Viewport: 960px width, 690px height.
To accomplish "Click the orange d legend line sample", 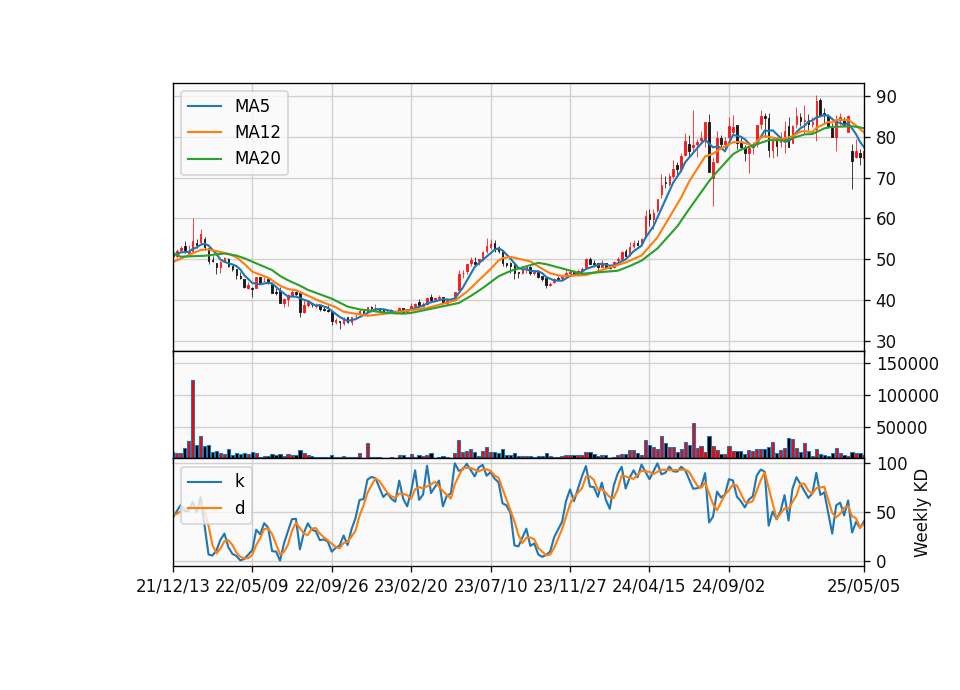I will [x=204, y=508].
